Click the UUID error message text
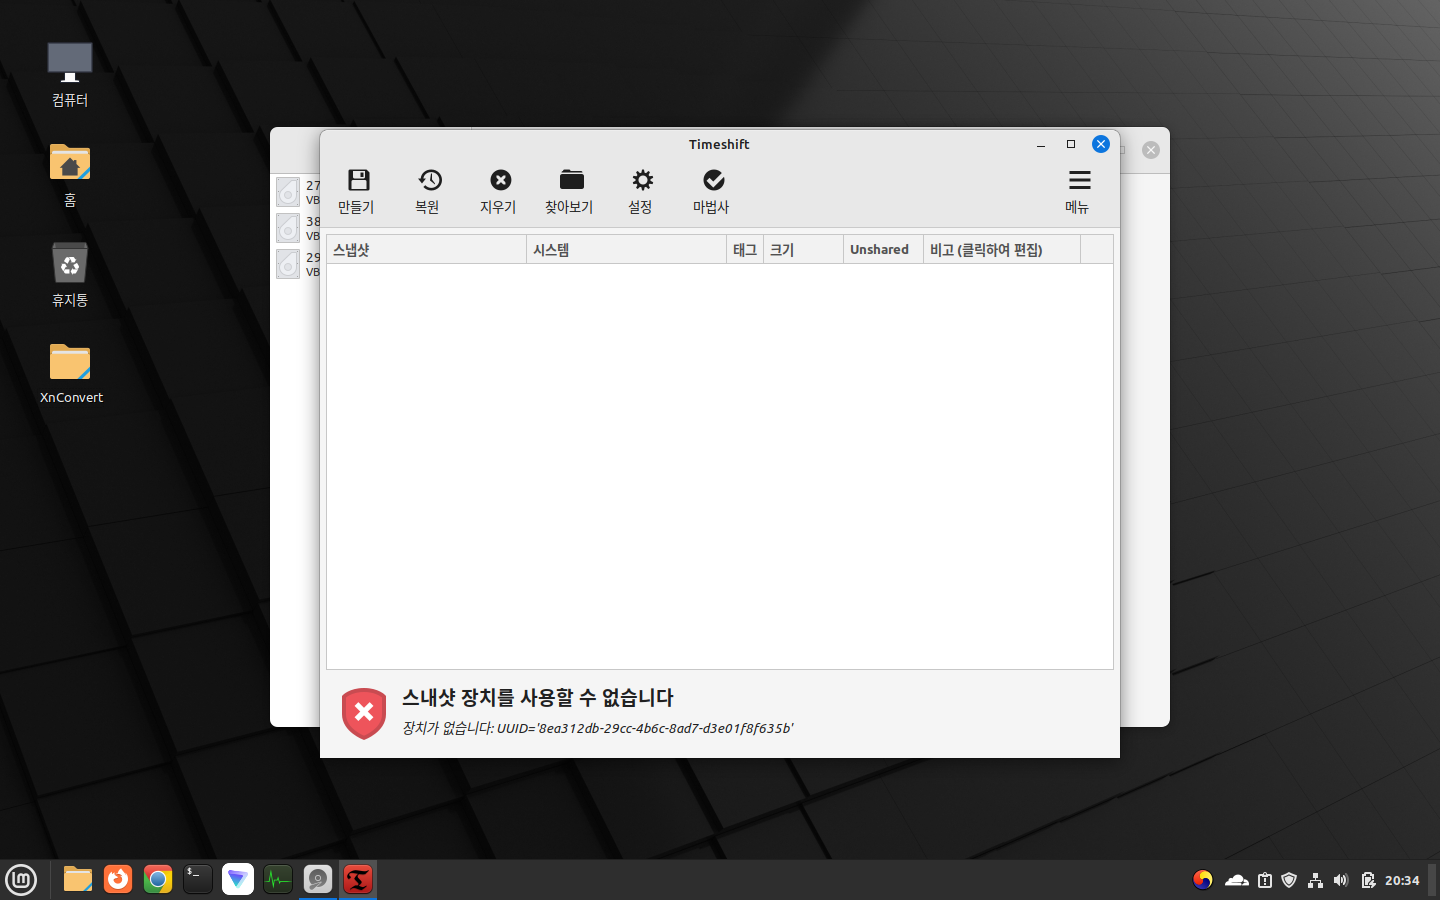The image size is (1440, 900). pyautogui.click(x=598, y=728)
